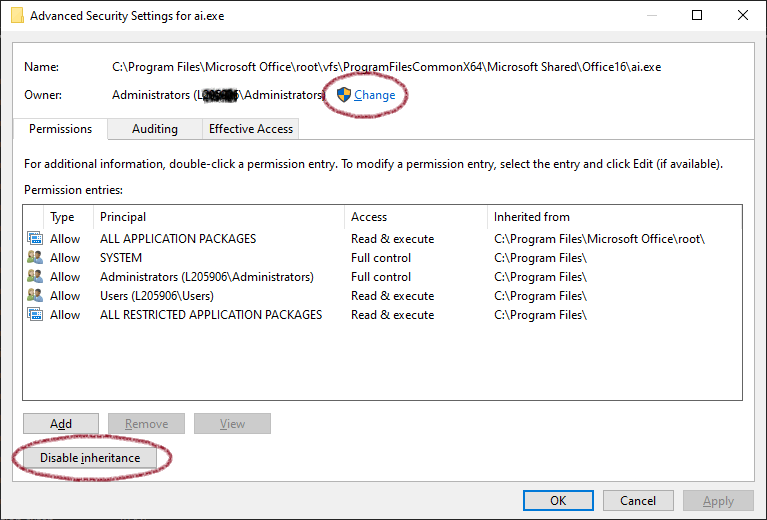Click the Add button
The height and width of the screenshot is (520, 767).
(61, 424)
